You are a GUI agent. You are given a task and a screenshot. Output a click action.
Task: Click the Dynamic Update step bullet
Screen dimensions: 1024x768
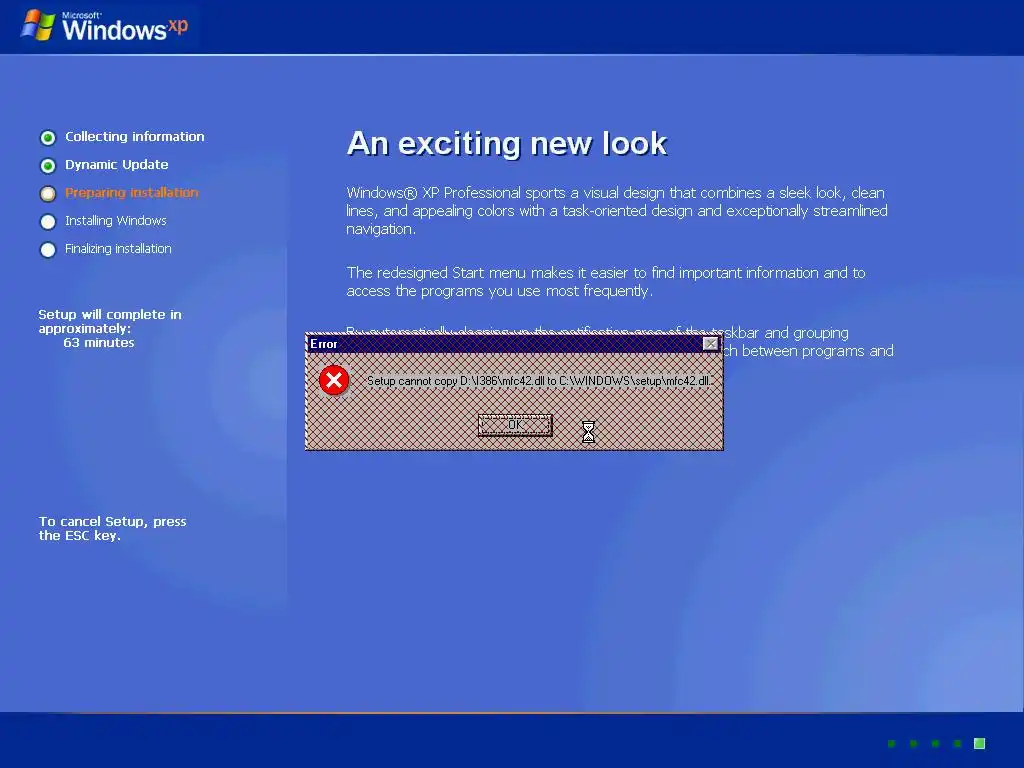(x=48, y=166)
